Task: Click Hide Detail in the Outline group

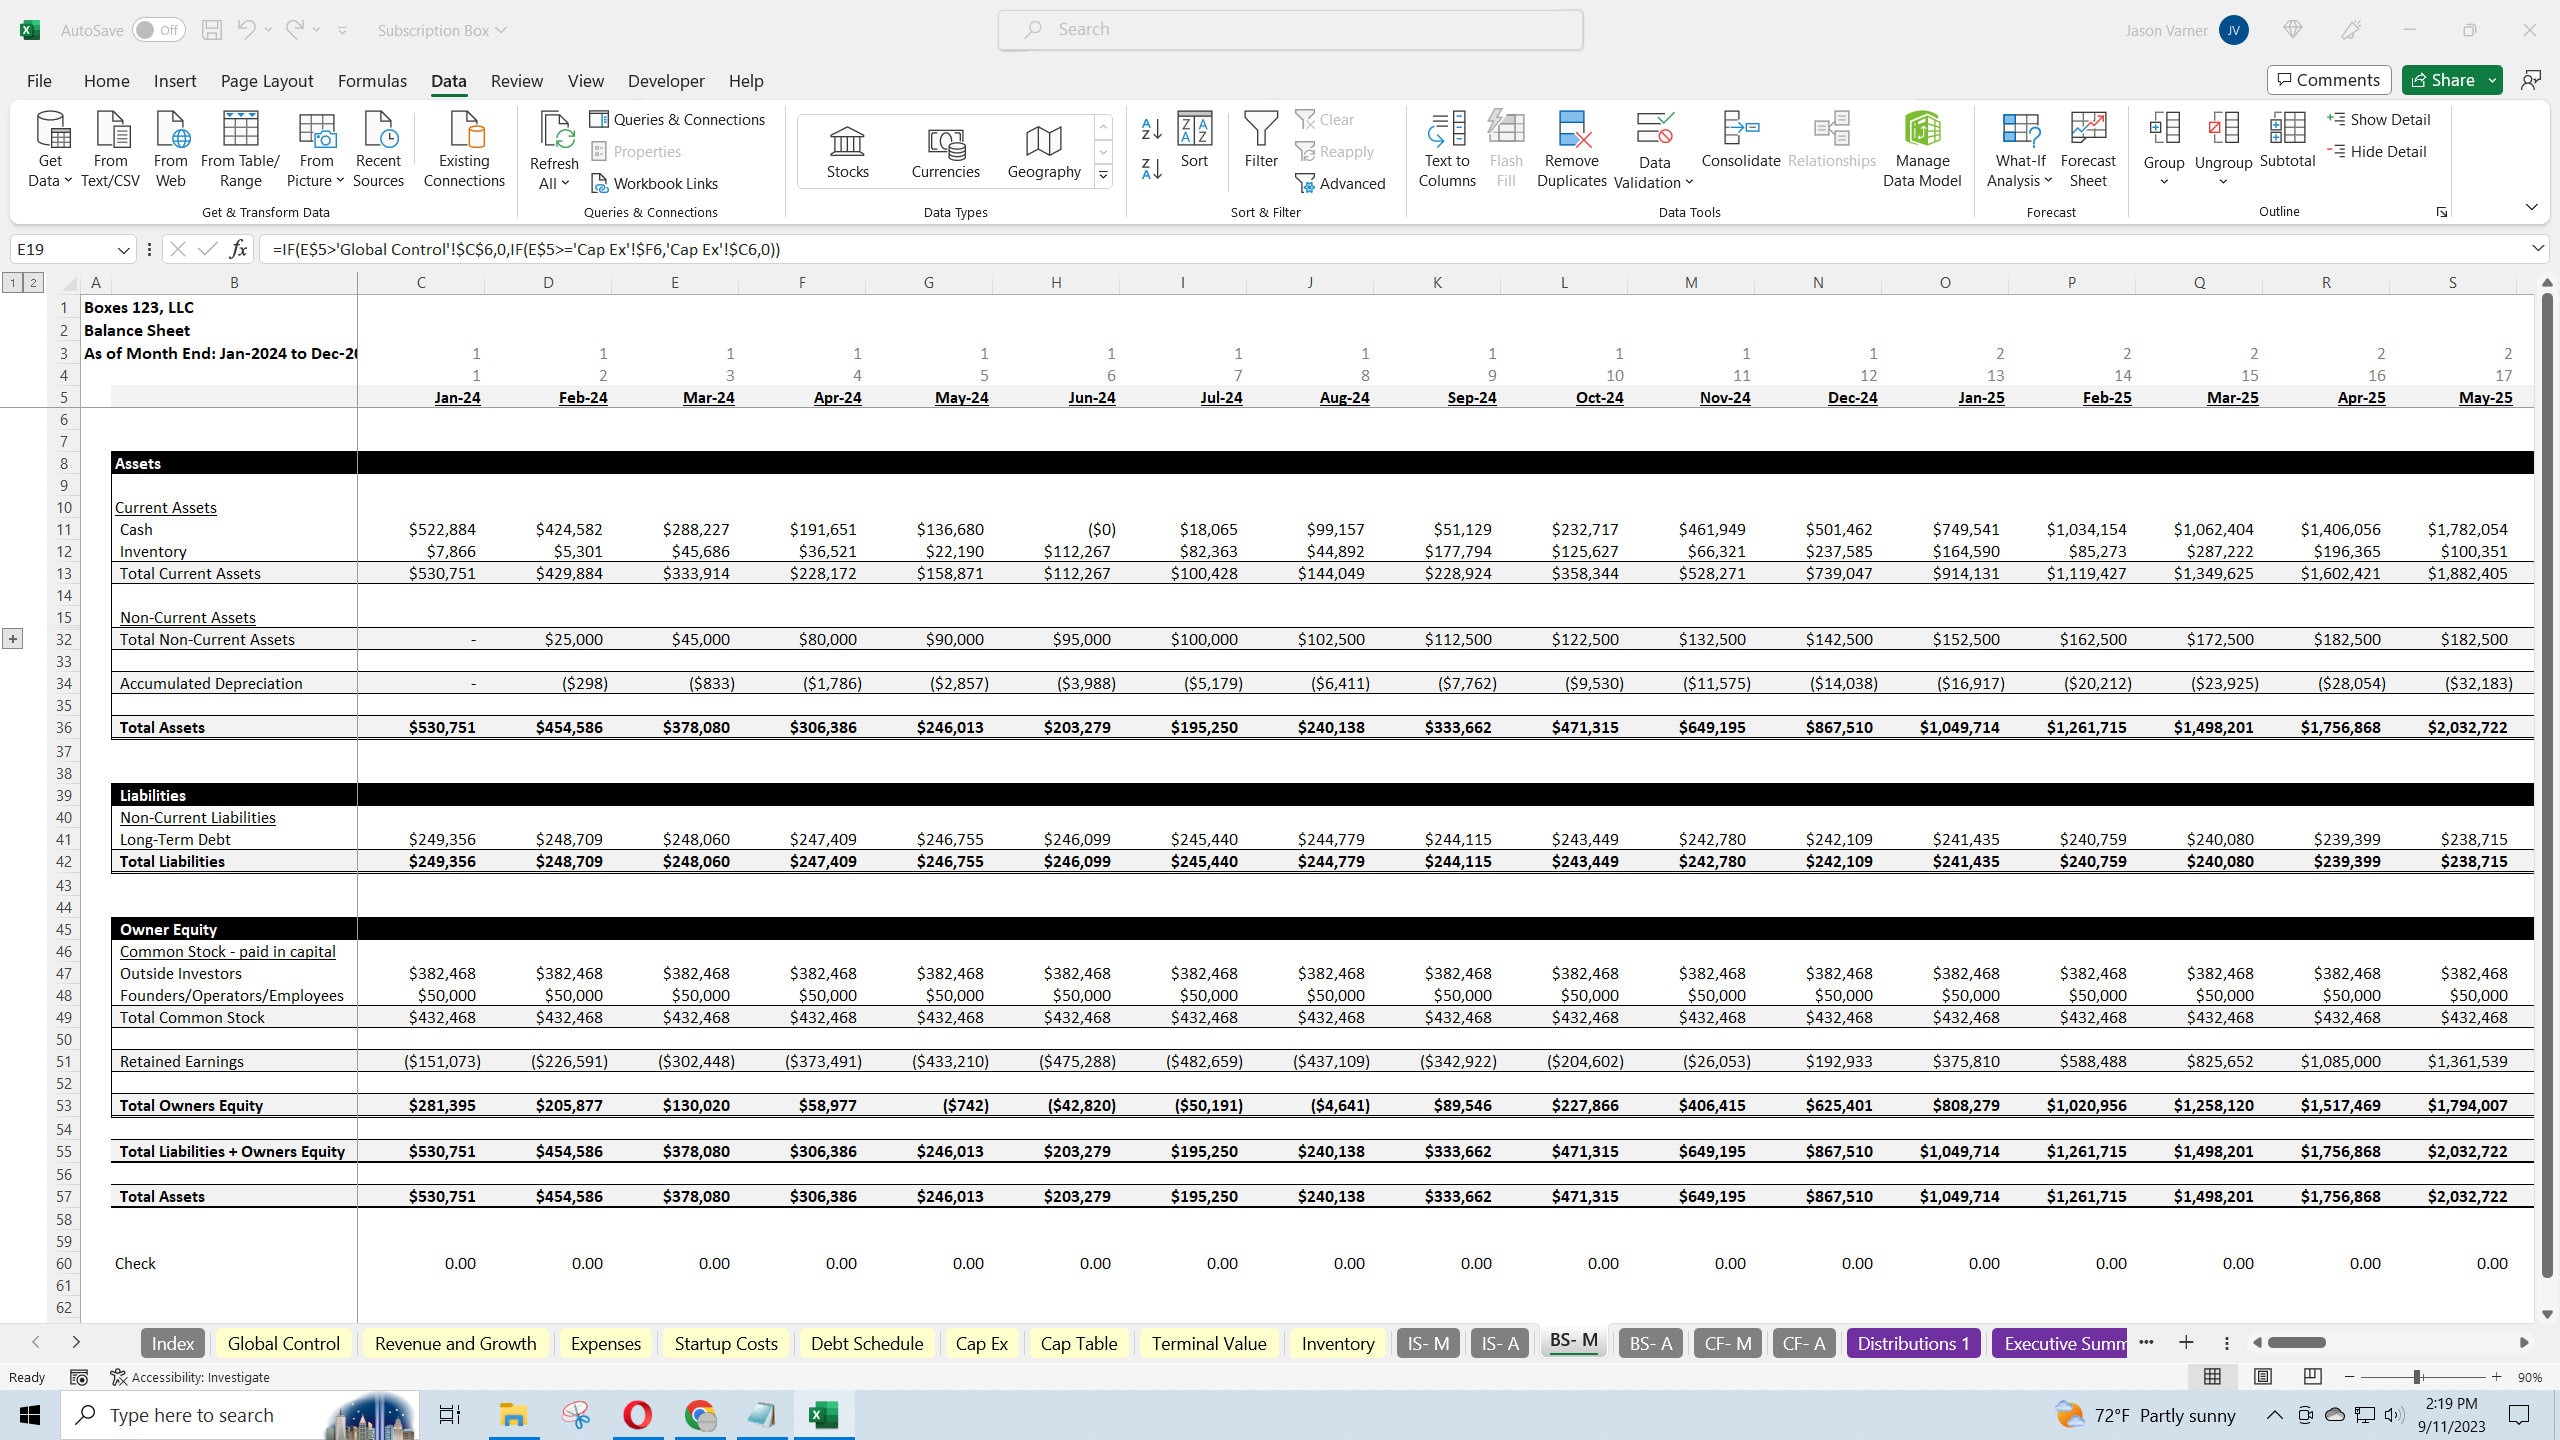Action: click(2380, 151)
